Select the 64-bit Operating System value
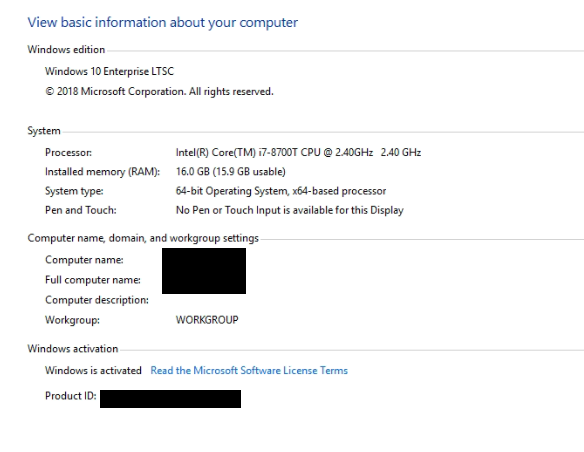The width and height of the screenshot is (584, 452). point(281,191)
